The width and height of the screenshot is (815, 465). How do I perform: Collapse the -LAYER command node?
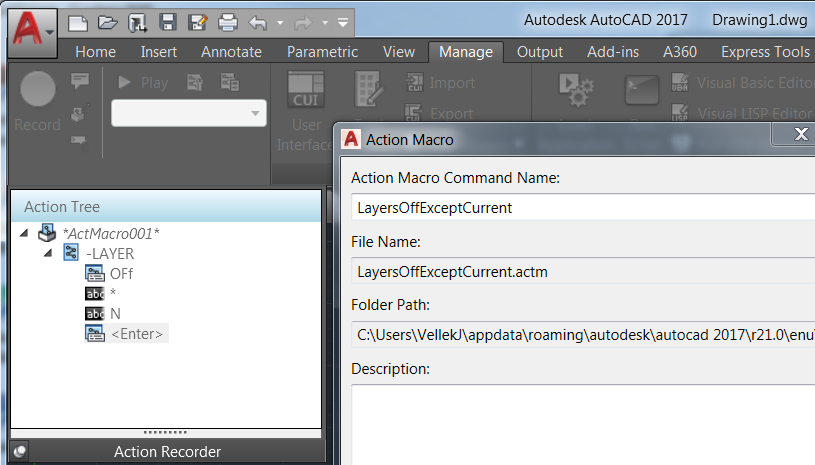click(47, 253)
